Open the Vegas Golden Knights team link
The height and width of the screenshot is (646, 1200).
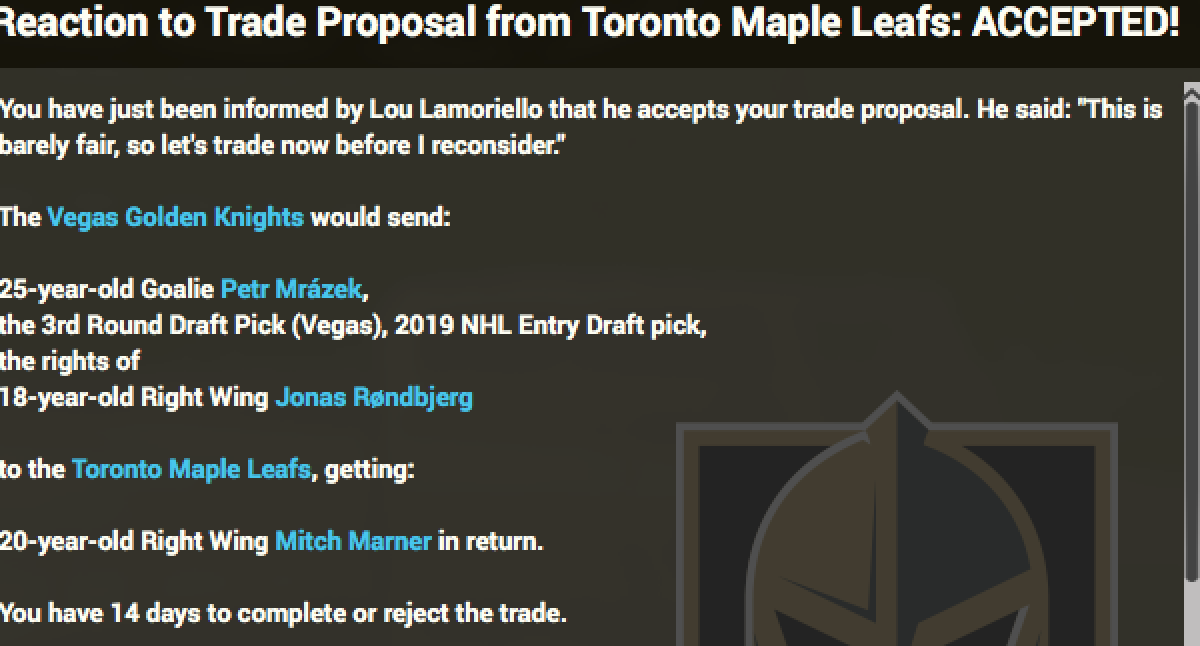coord(175,216)
